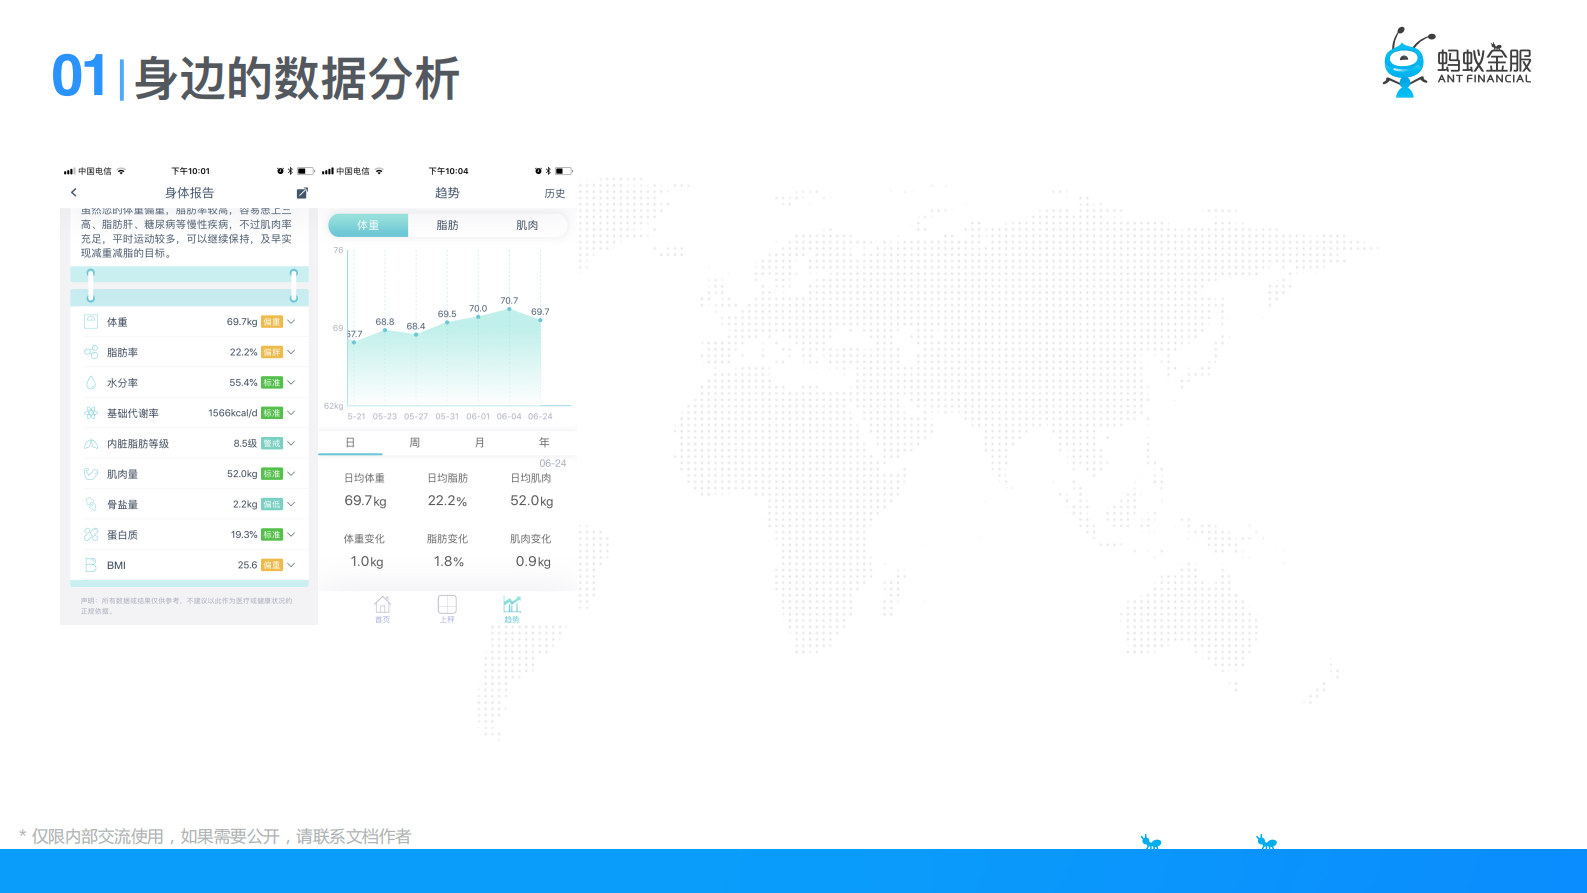Tap battery icon in the 下午10:04 status bar
The width and height of the screenshot is (1587, 893).
click(x=564, y=171)
